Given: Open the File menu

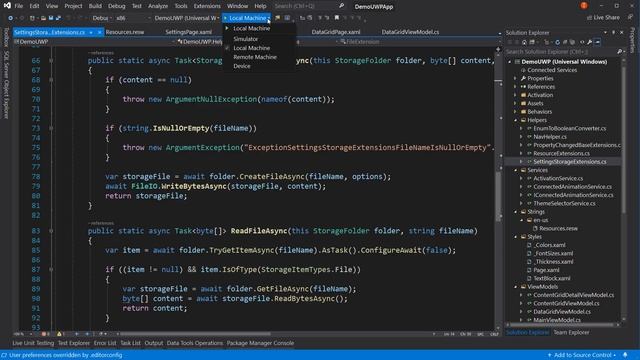Looking at the screenshot, I should point(19,6).
